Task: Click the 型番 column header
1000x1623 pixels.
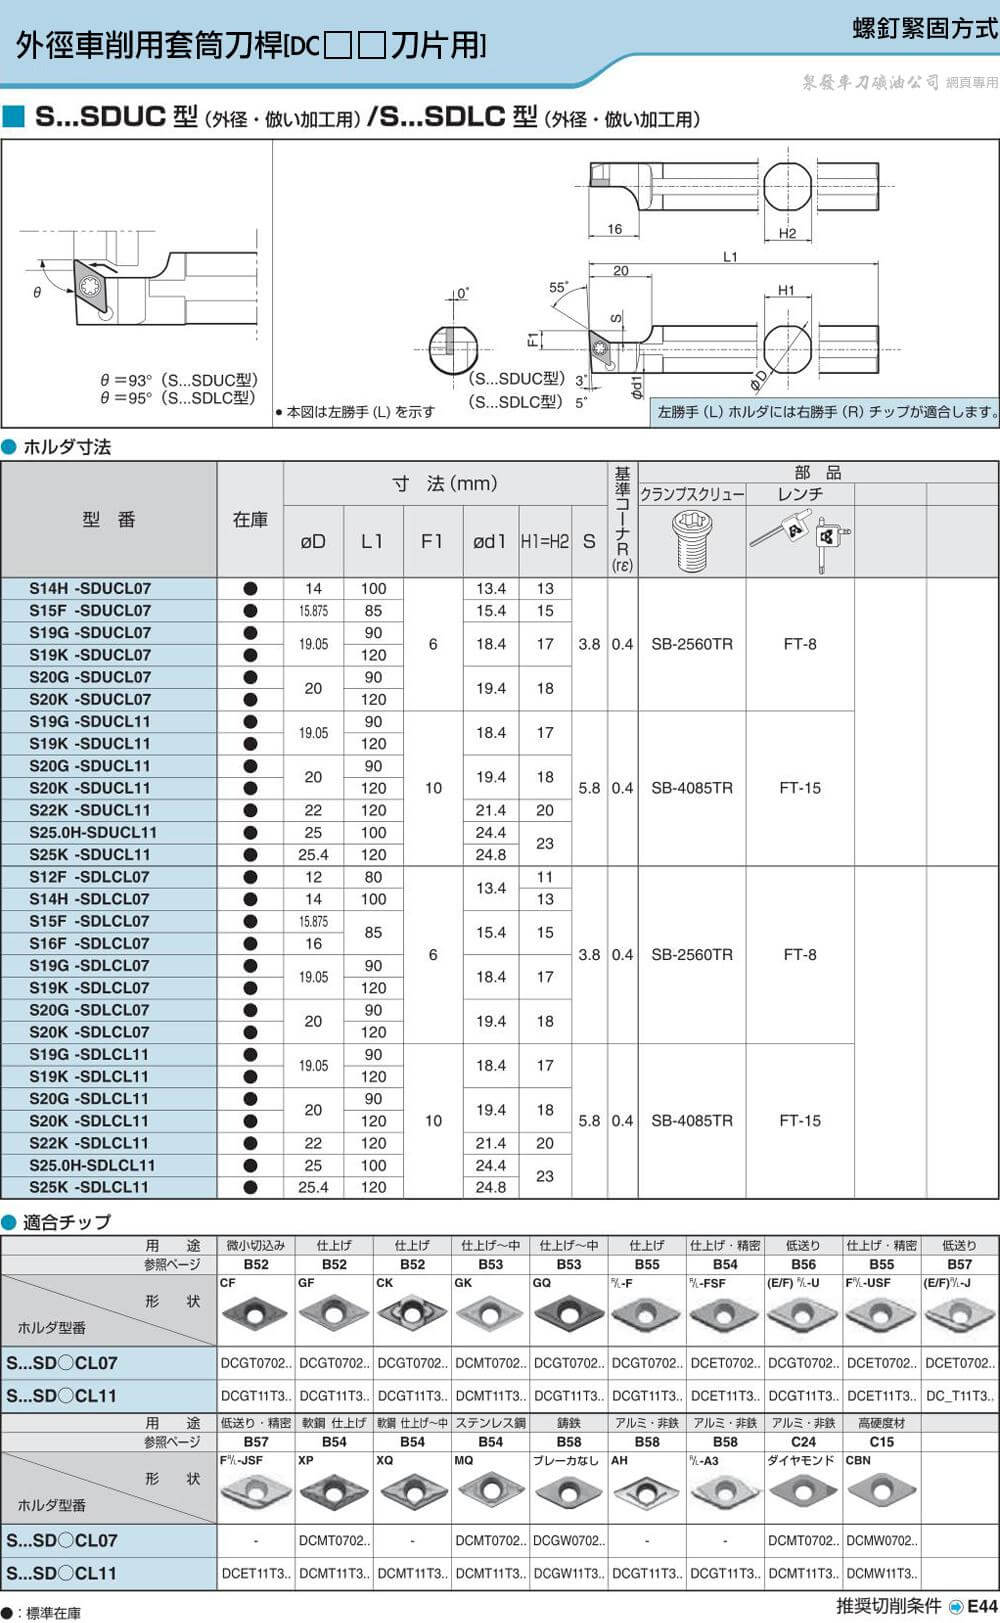Action: coord(109,519)
